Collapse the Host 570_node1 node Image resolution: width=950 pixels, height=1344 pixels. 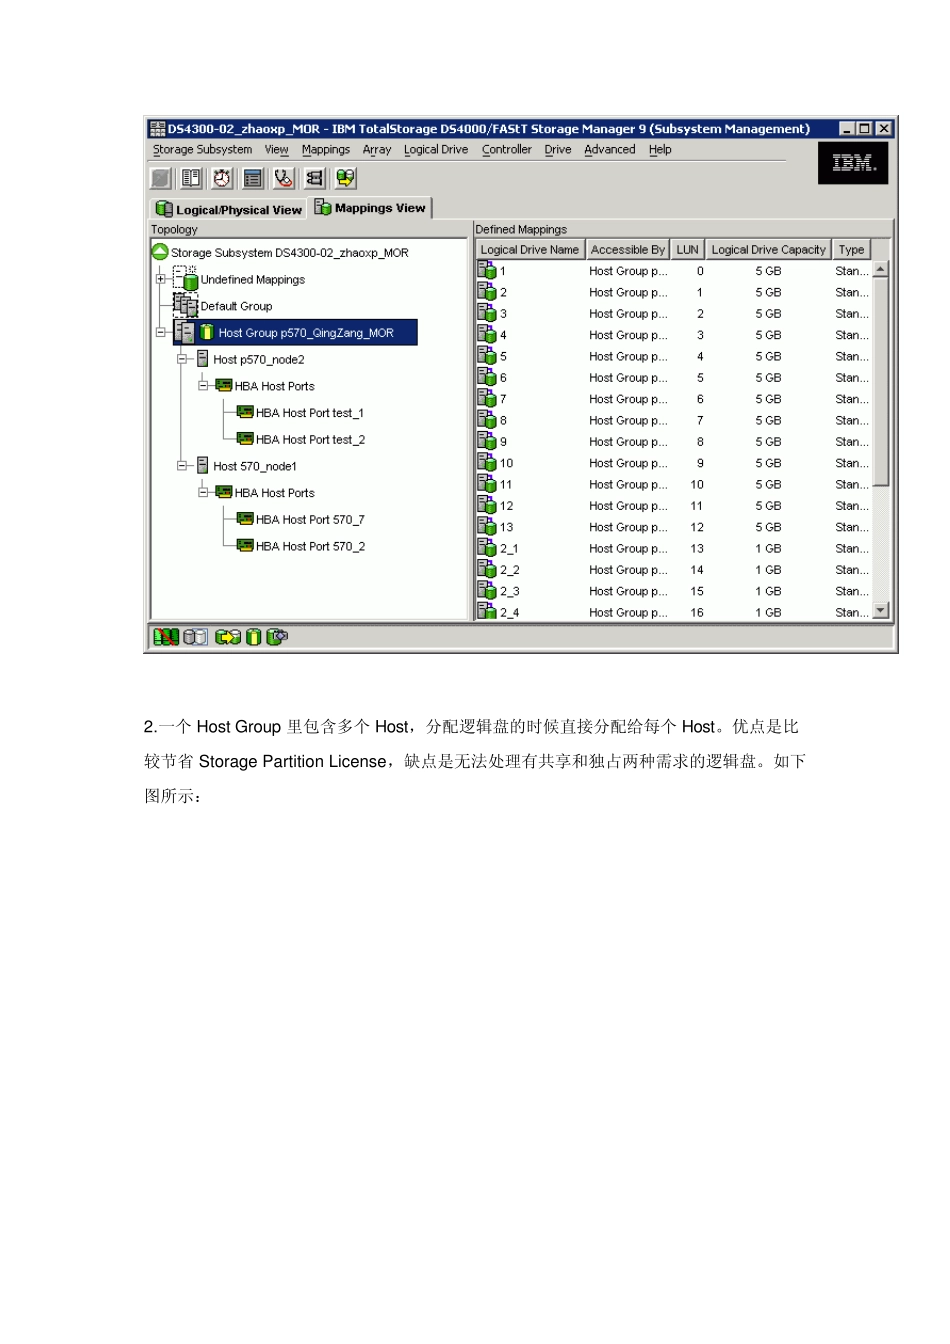(x=182, y=466)
